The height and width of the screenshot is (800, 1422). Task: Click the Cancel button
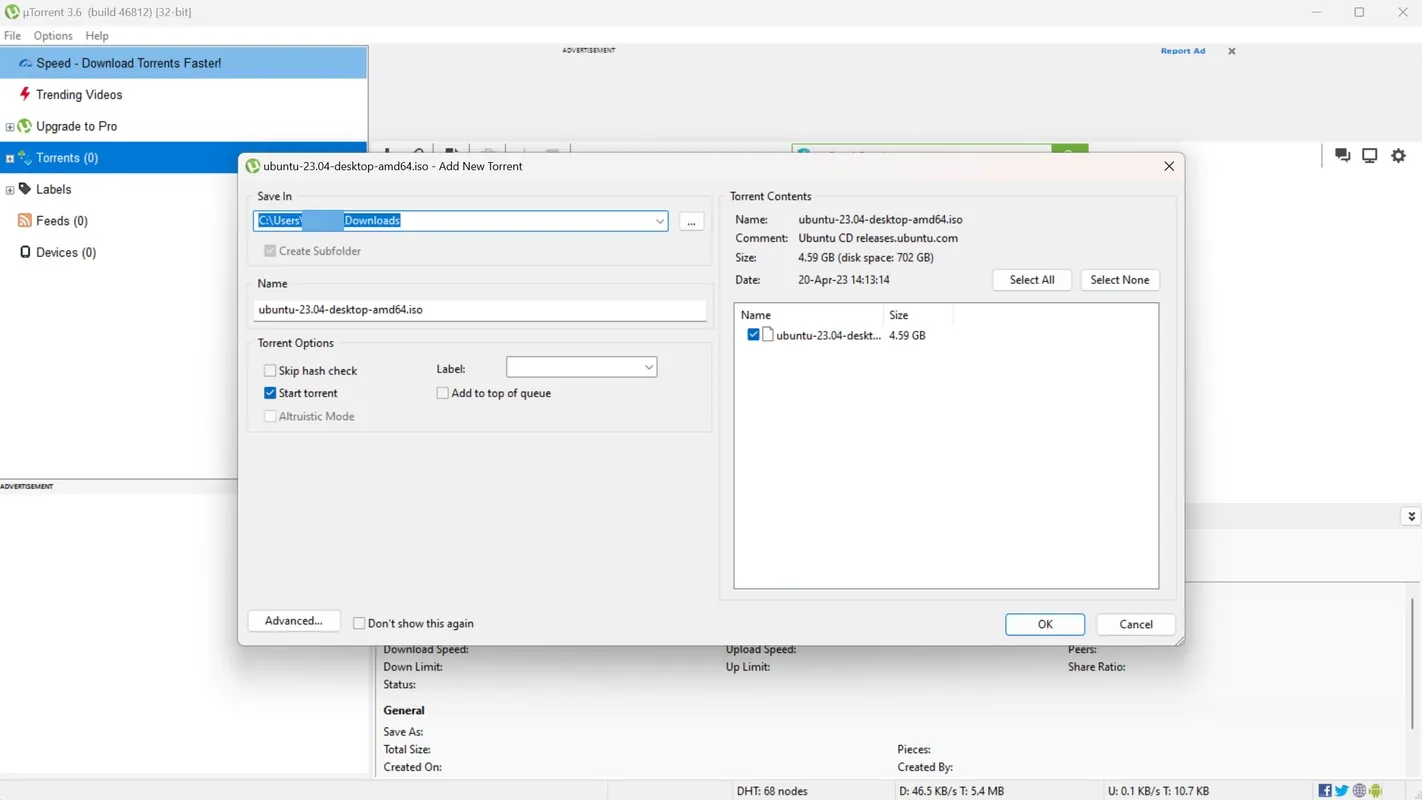(x=1136, y=624)
